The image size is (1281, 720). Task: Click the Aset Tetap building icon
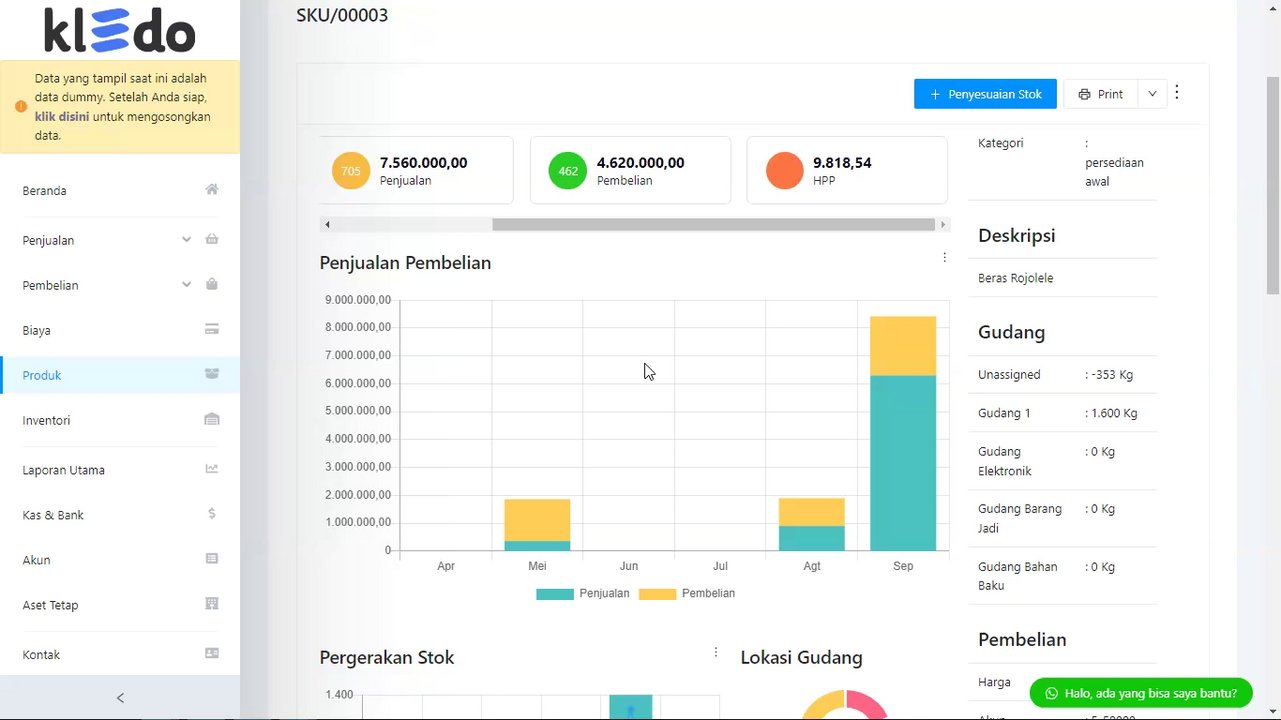coord(212,604)
